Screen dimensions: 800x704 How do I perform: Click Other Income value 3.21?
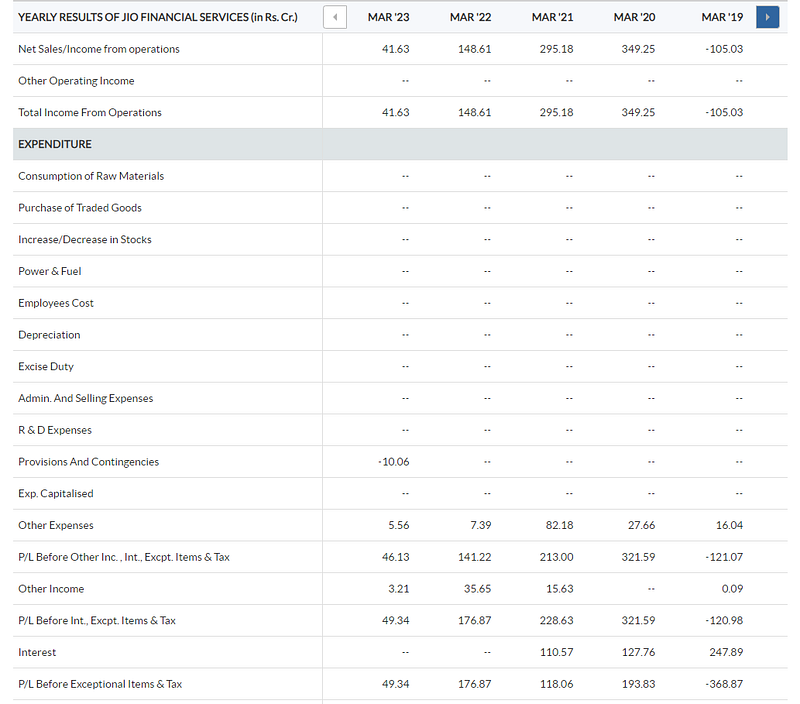398,589
